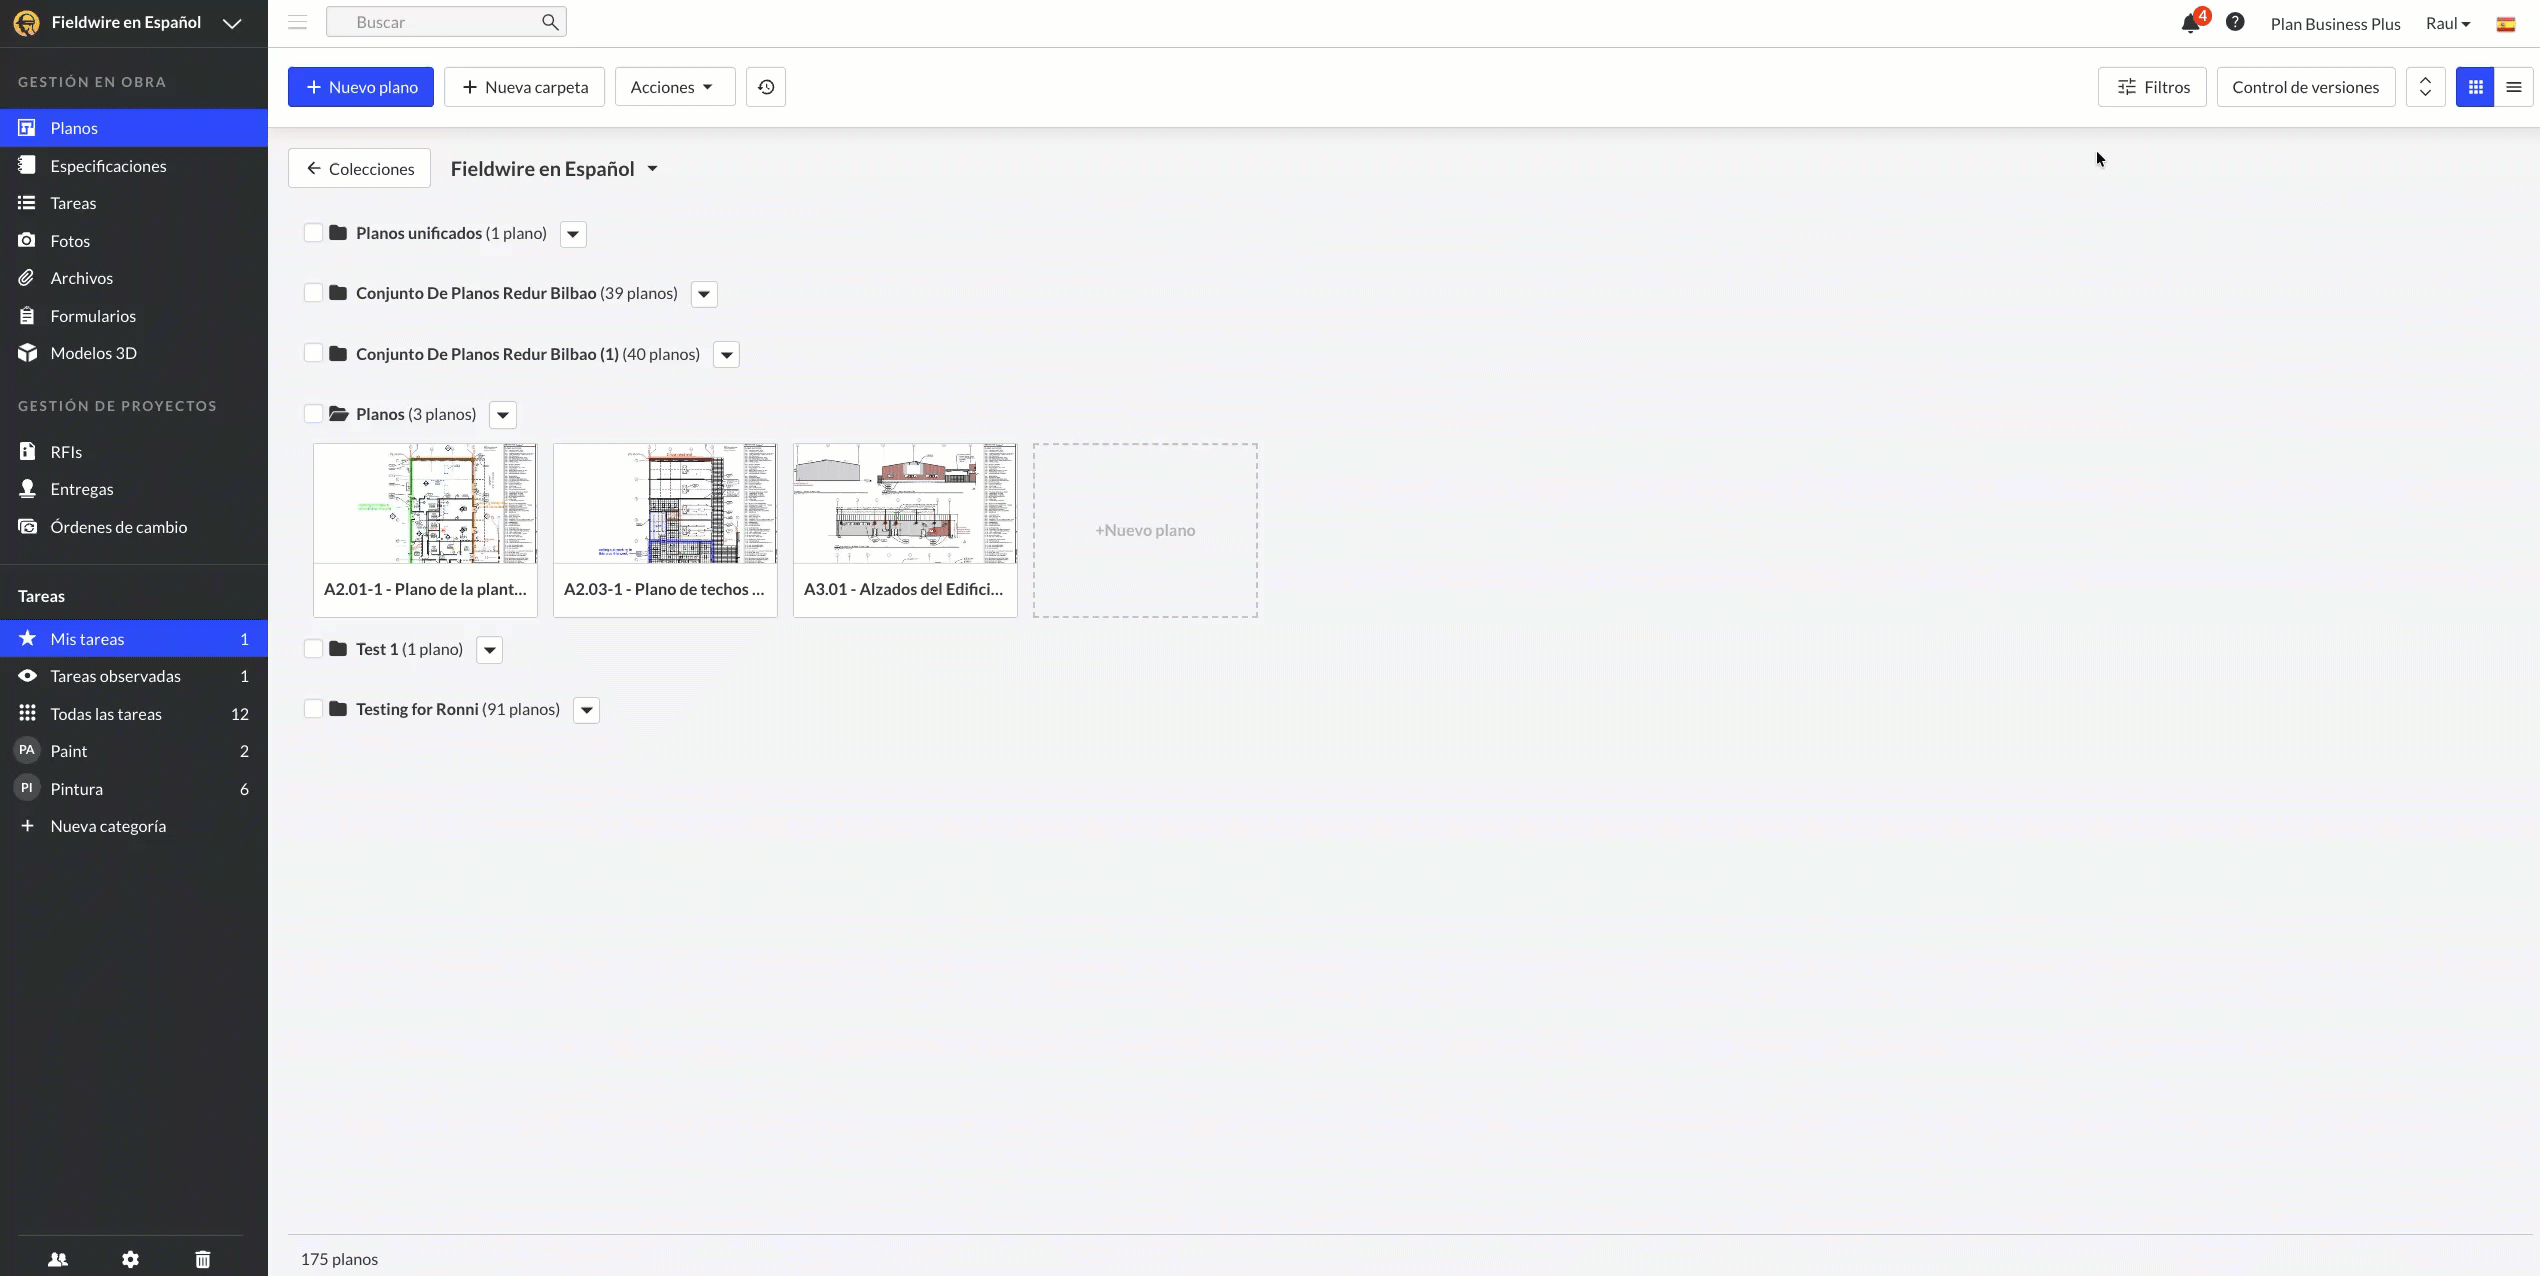This screenshot has height=1276, width=2540.
Task: Click the Nuevo plano button
Action: click(361, 87)
